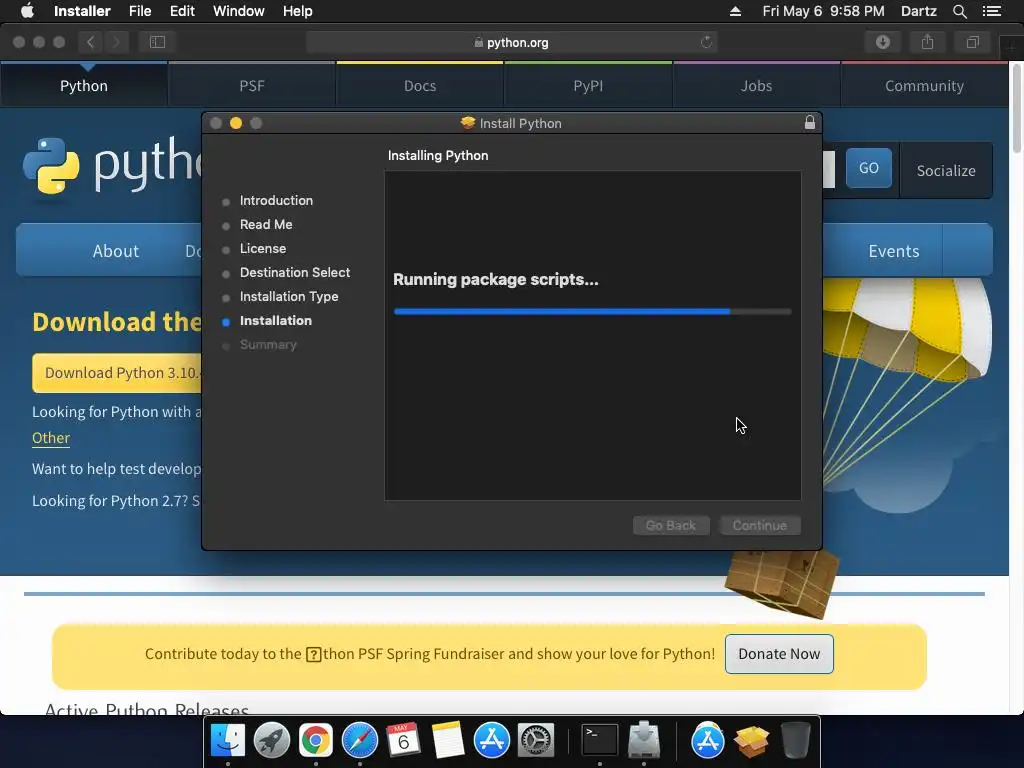The image size is (1024, 768).
Task: Open the Window menu
Action: coord(238,11)
